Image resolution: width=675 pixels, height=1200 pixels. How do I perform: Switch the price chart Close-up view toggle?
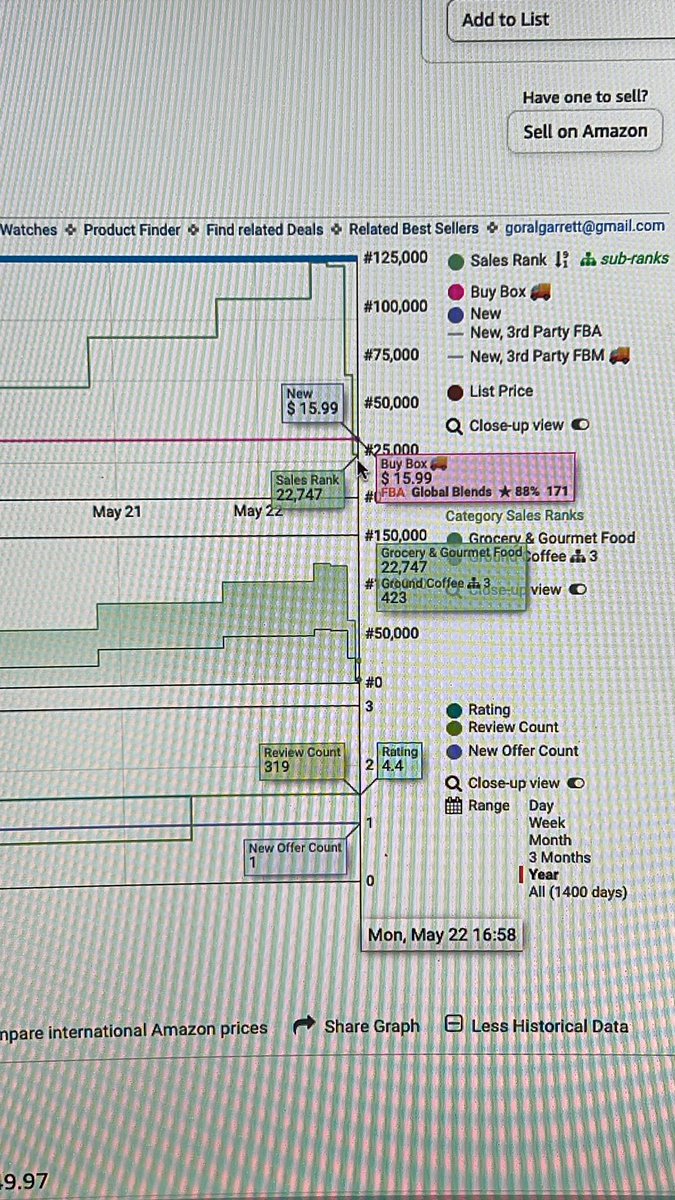click(x=580, y=425)
